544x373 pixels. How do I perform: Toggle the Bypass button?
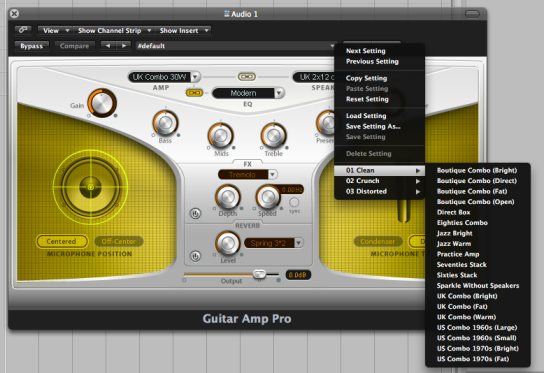click(31, 46)
